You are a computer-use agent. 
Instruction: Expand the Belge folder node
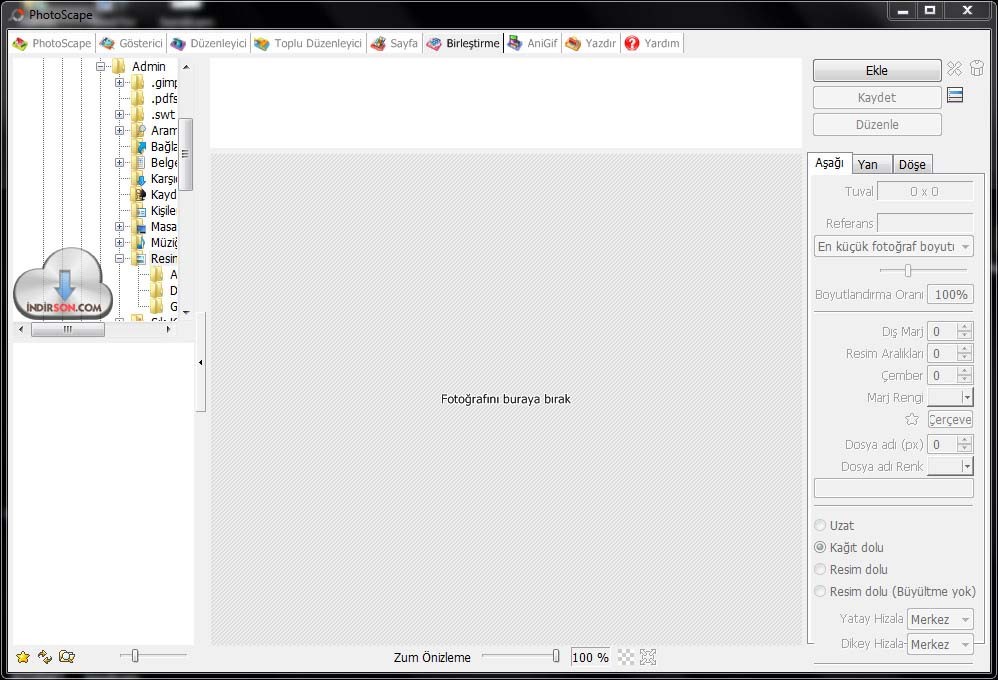click(119, 162)
